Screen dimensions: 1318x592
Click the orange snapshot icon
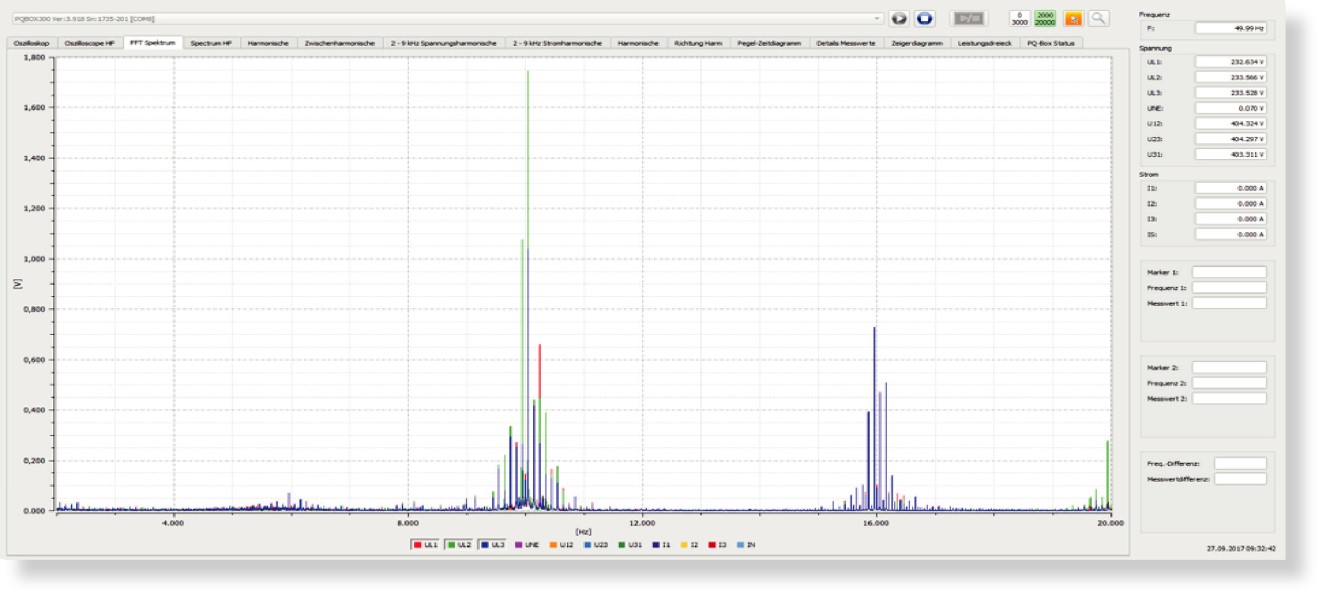(1073, 18)
